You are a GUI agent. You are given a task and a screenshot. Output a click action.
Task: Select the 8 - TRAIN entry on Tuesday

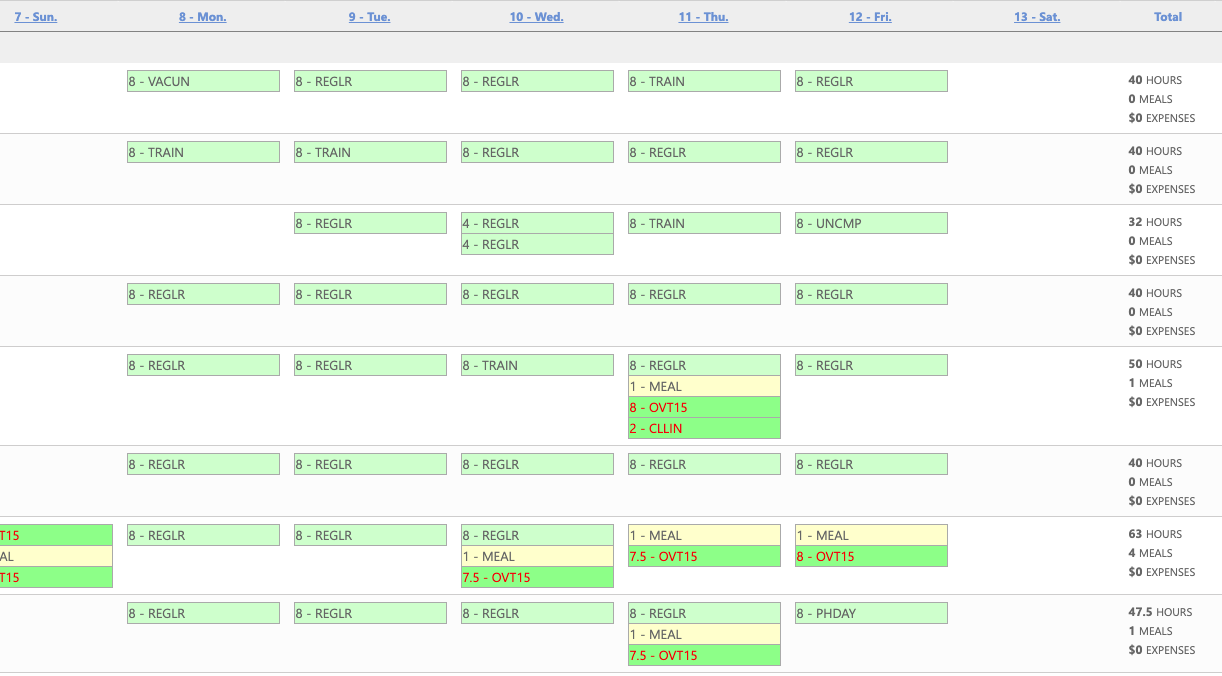pos(370,153)
